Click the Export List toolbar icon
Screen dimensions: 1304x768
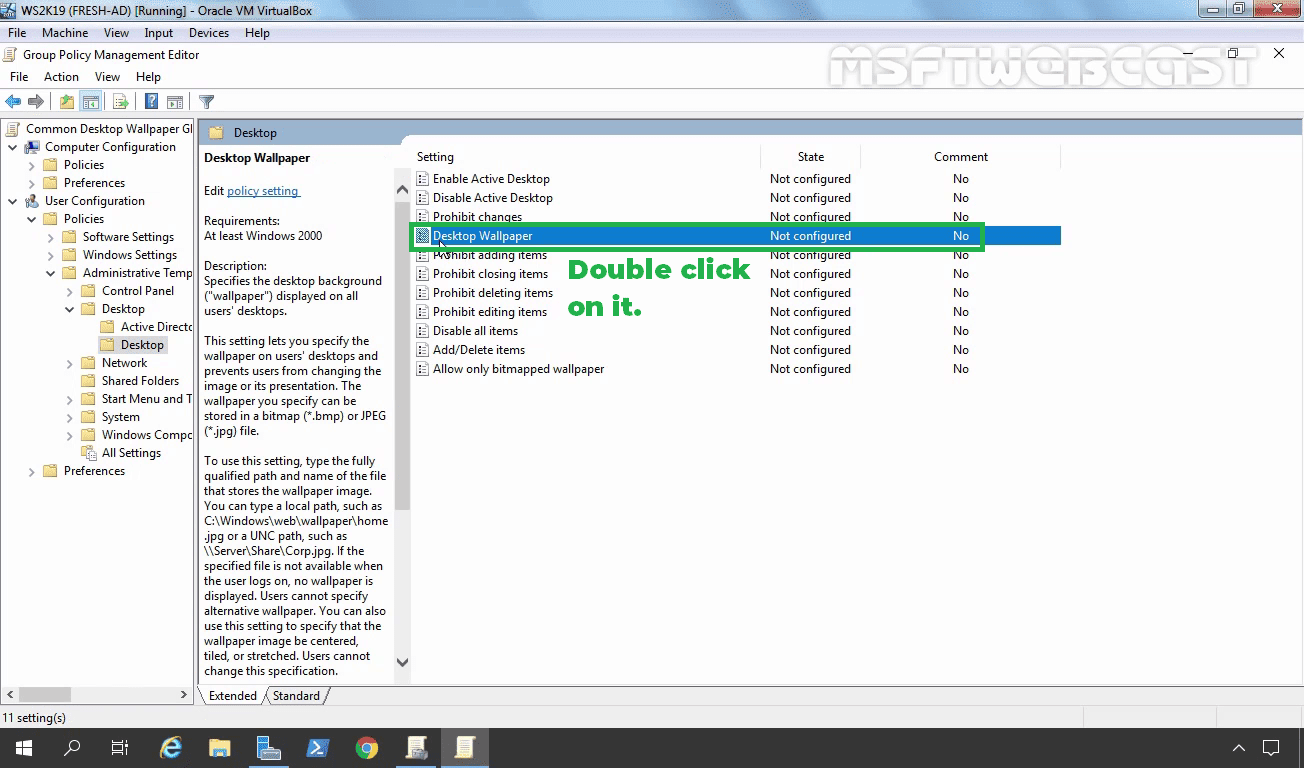120,101
